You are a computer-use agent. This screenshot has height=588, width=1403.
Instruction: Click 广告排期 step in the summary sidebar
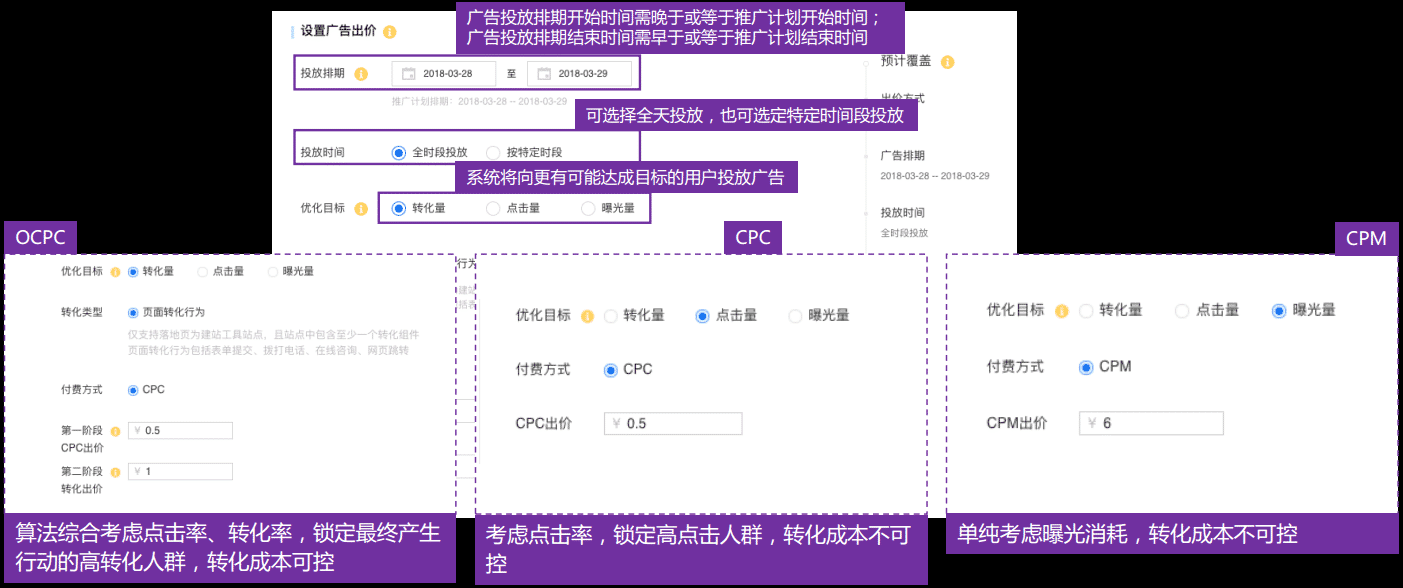(903, 156)
